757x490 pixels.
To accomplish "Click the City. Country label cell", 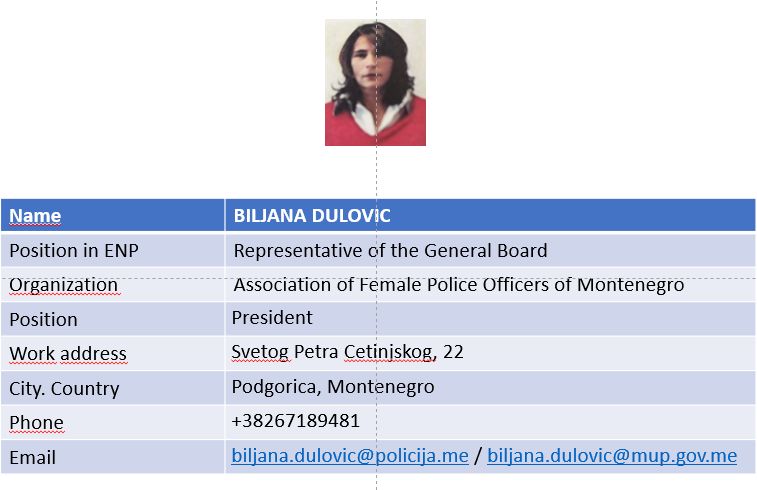I will pyautogui.click(x=112, y=388).
